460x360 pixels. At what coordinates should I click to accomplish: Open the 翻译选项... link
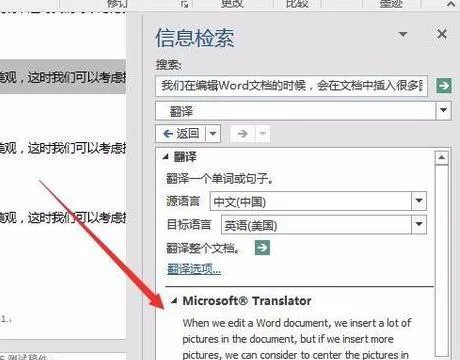(194, 269)
